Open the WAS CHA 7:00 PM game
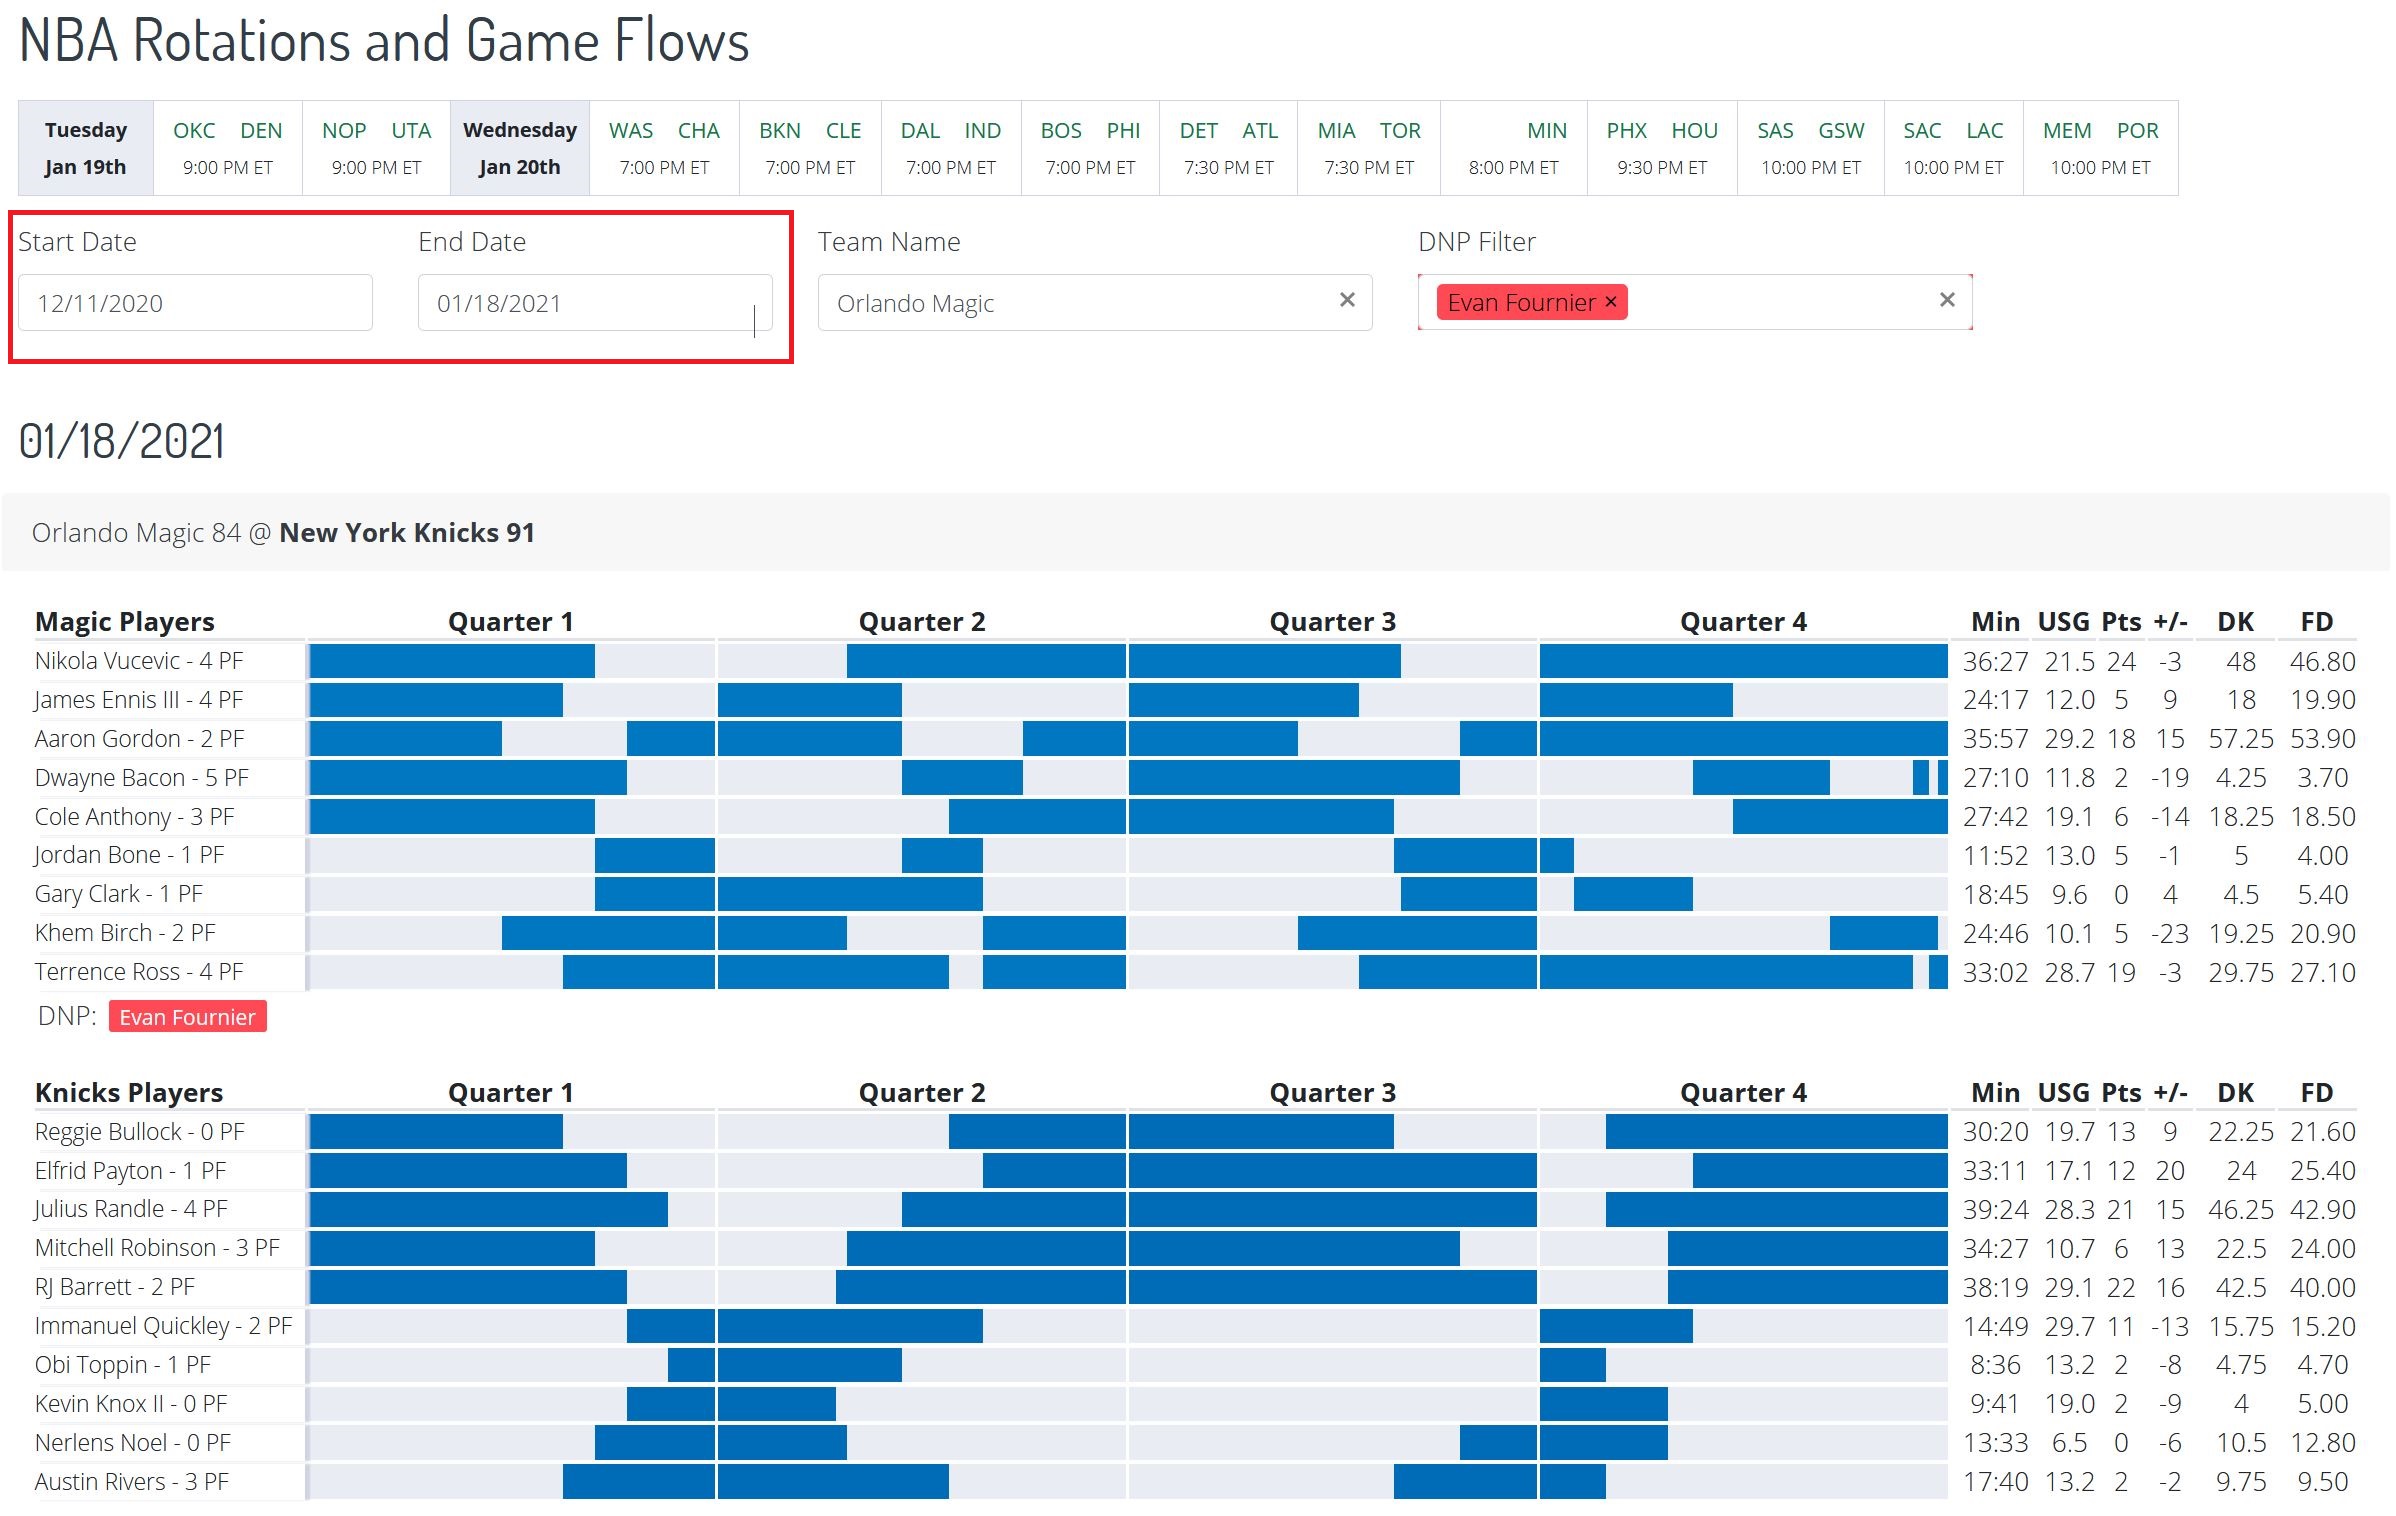The height and width of the screenshot is (1516, 2396). [664, 148]
